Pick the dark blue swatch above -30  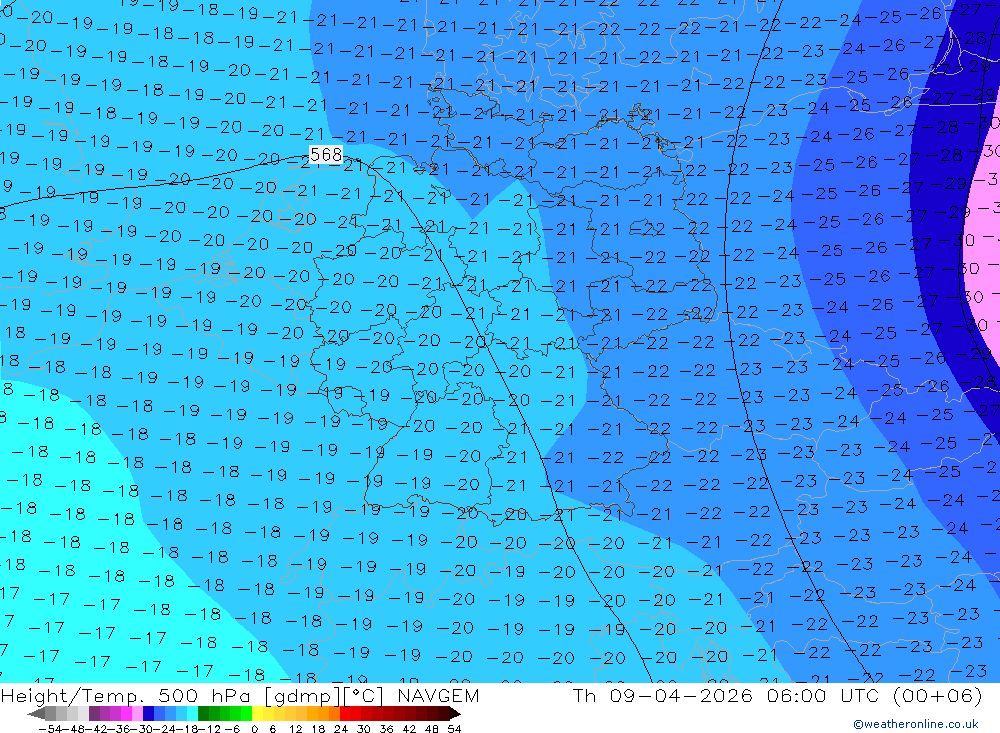pos(148,714)
